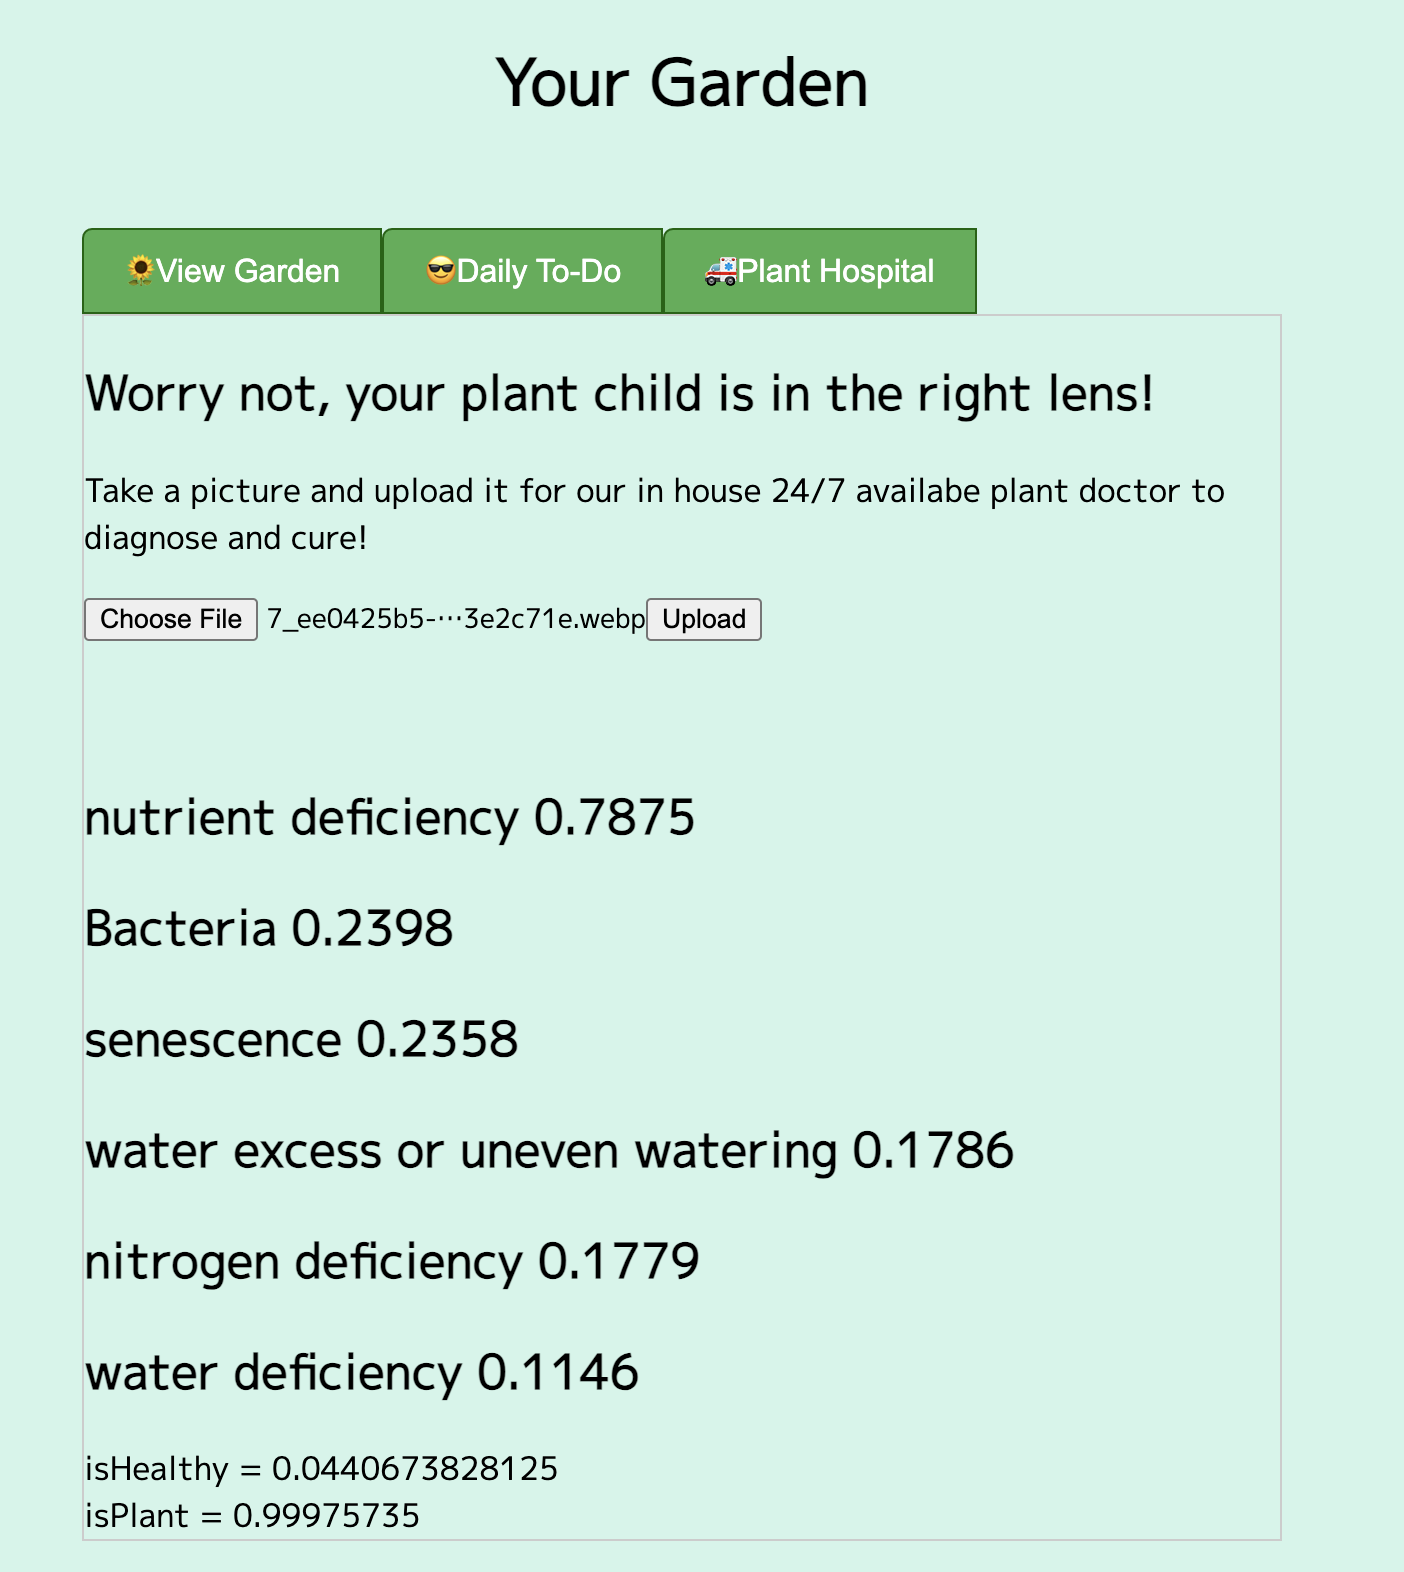Click the Your Garden page title
This screenshot has height=1572, width=1404.
(x=682, y=82)
